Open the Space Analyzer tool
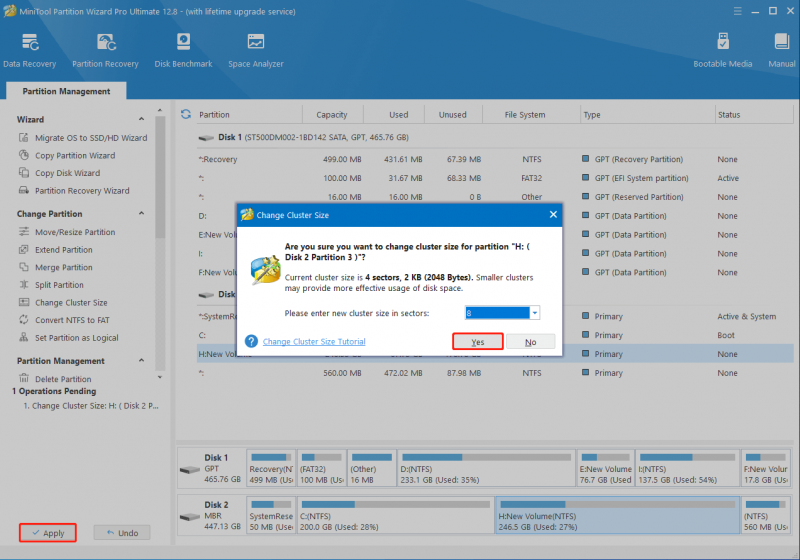 point(256,50)
